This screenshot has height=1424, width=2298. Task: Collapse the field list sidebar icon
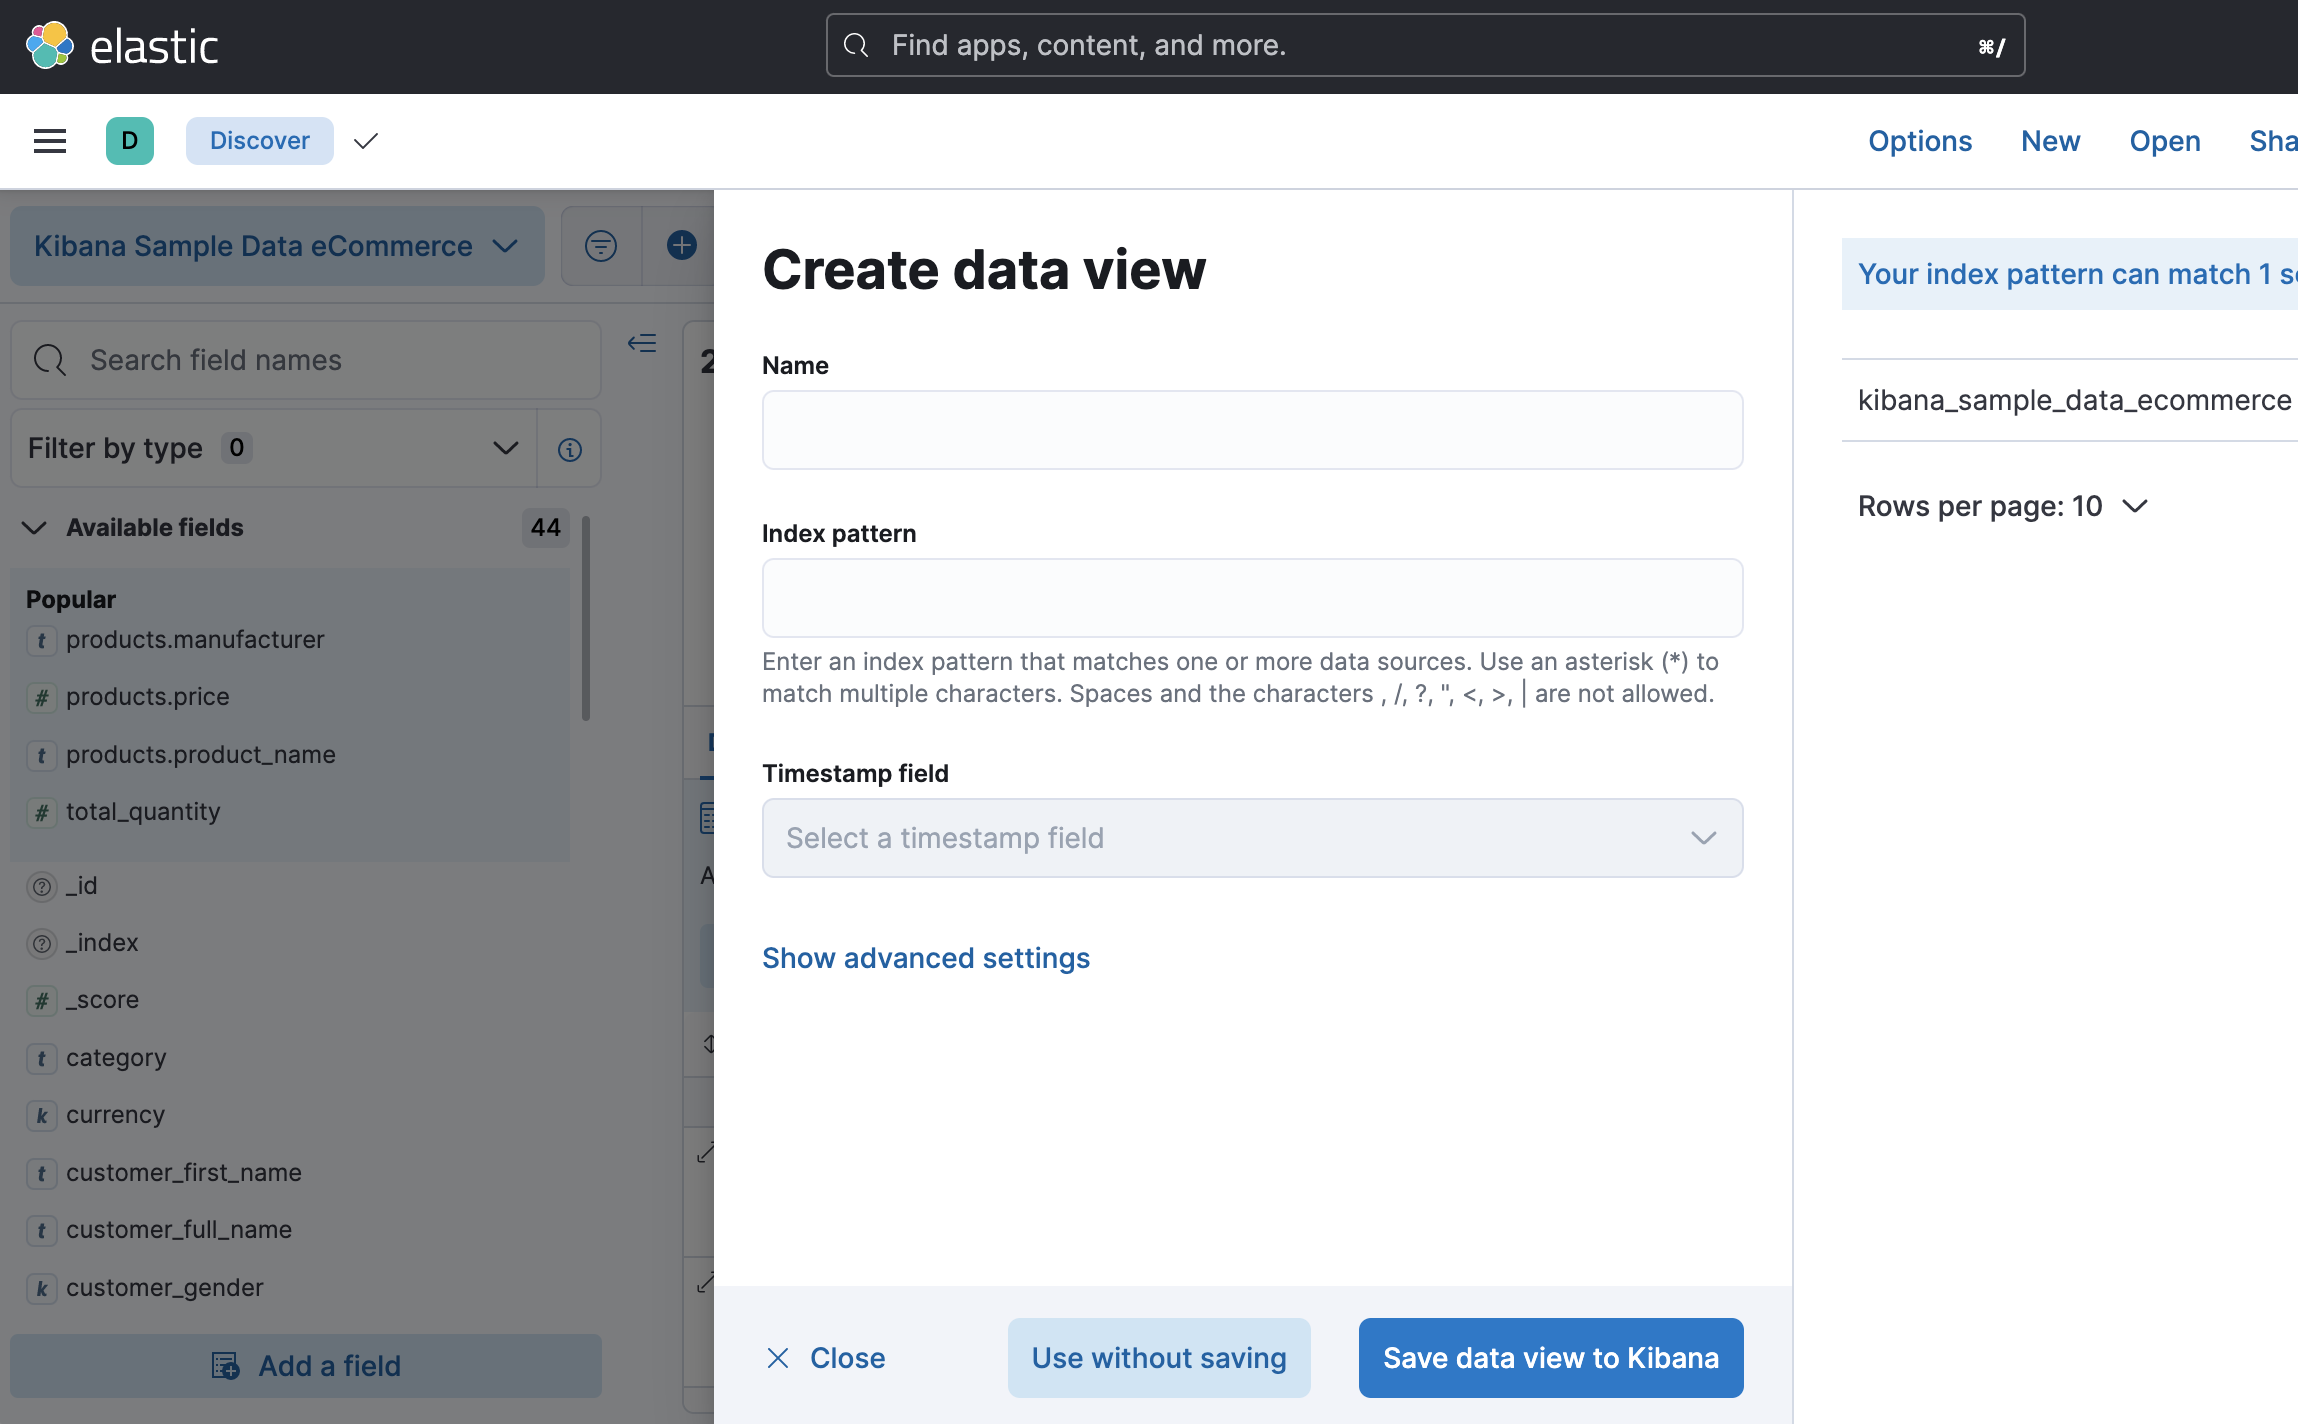point(642,344)
